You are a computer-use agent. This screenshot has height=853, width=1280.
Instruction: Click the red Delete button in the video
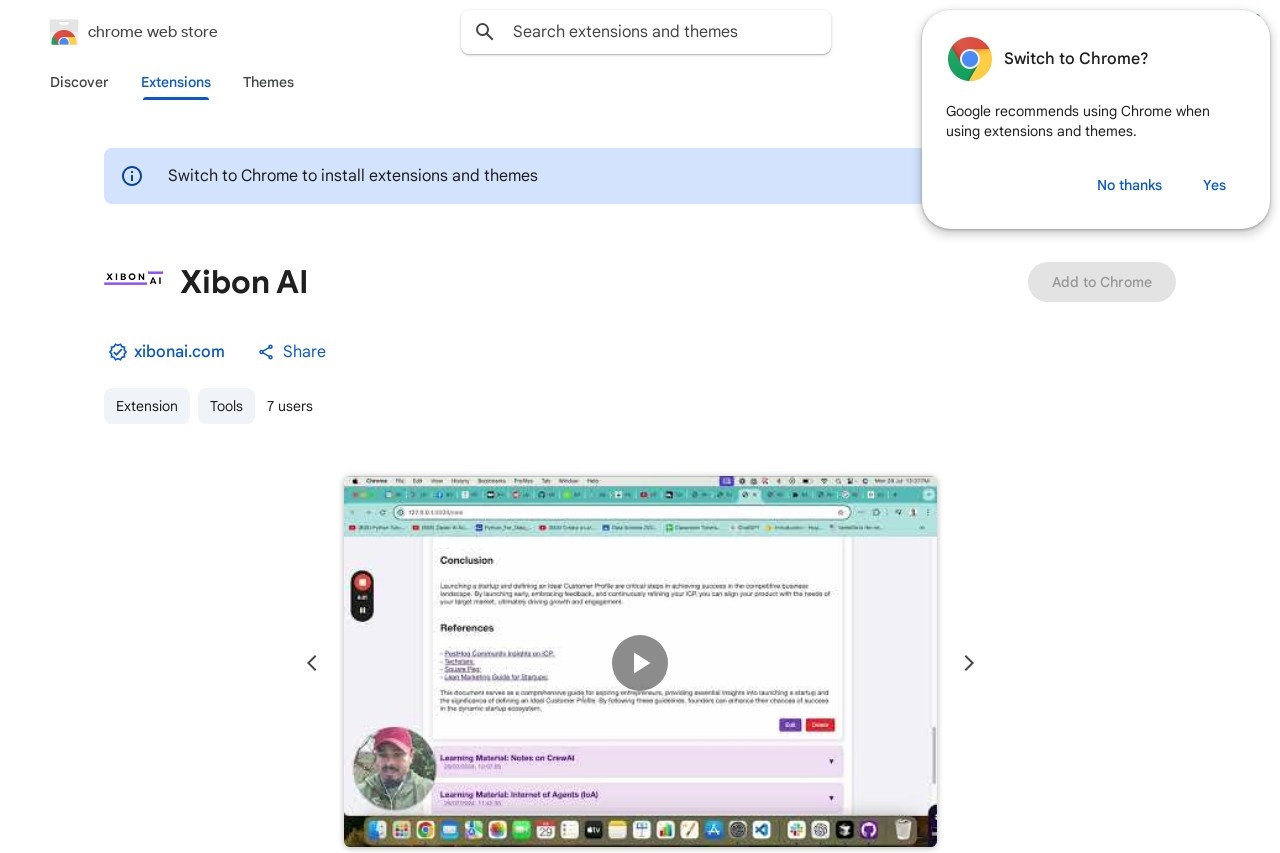coord(820,725)
